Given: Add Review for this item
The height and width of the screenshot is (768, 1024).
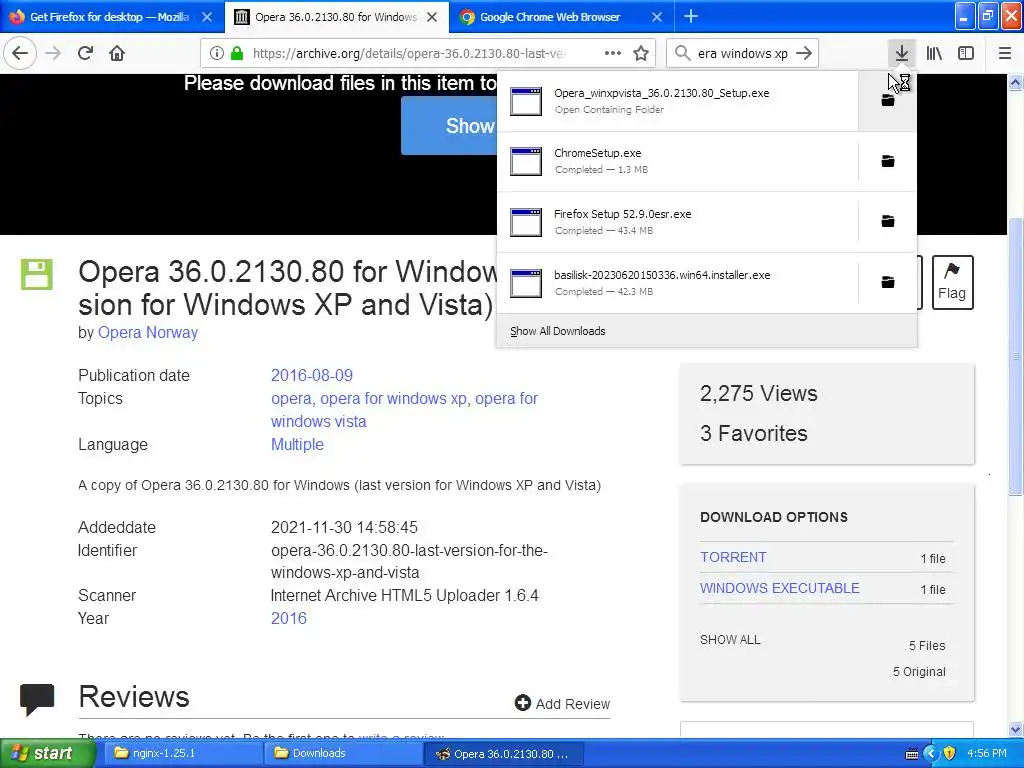Looking at the screenshot, I should click(562, 703).
